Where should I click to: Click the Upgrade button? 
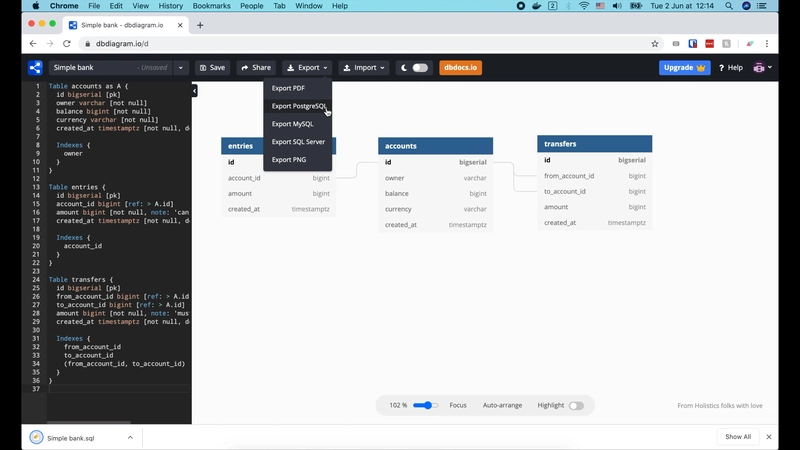pos(684,67)
